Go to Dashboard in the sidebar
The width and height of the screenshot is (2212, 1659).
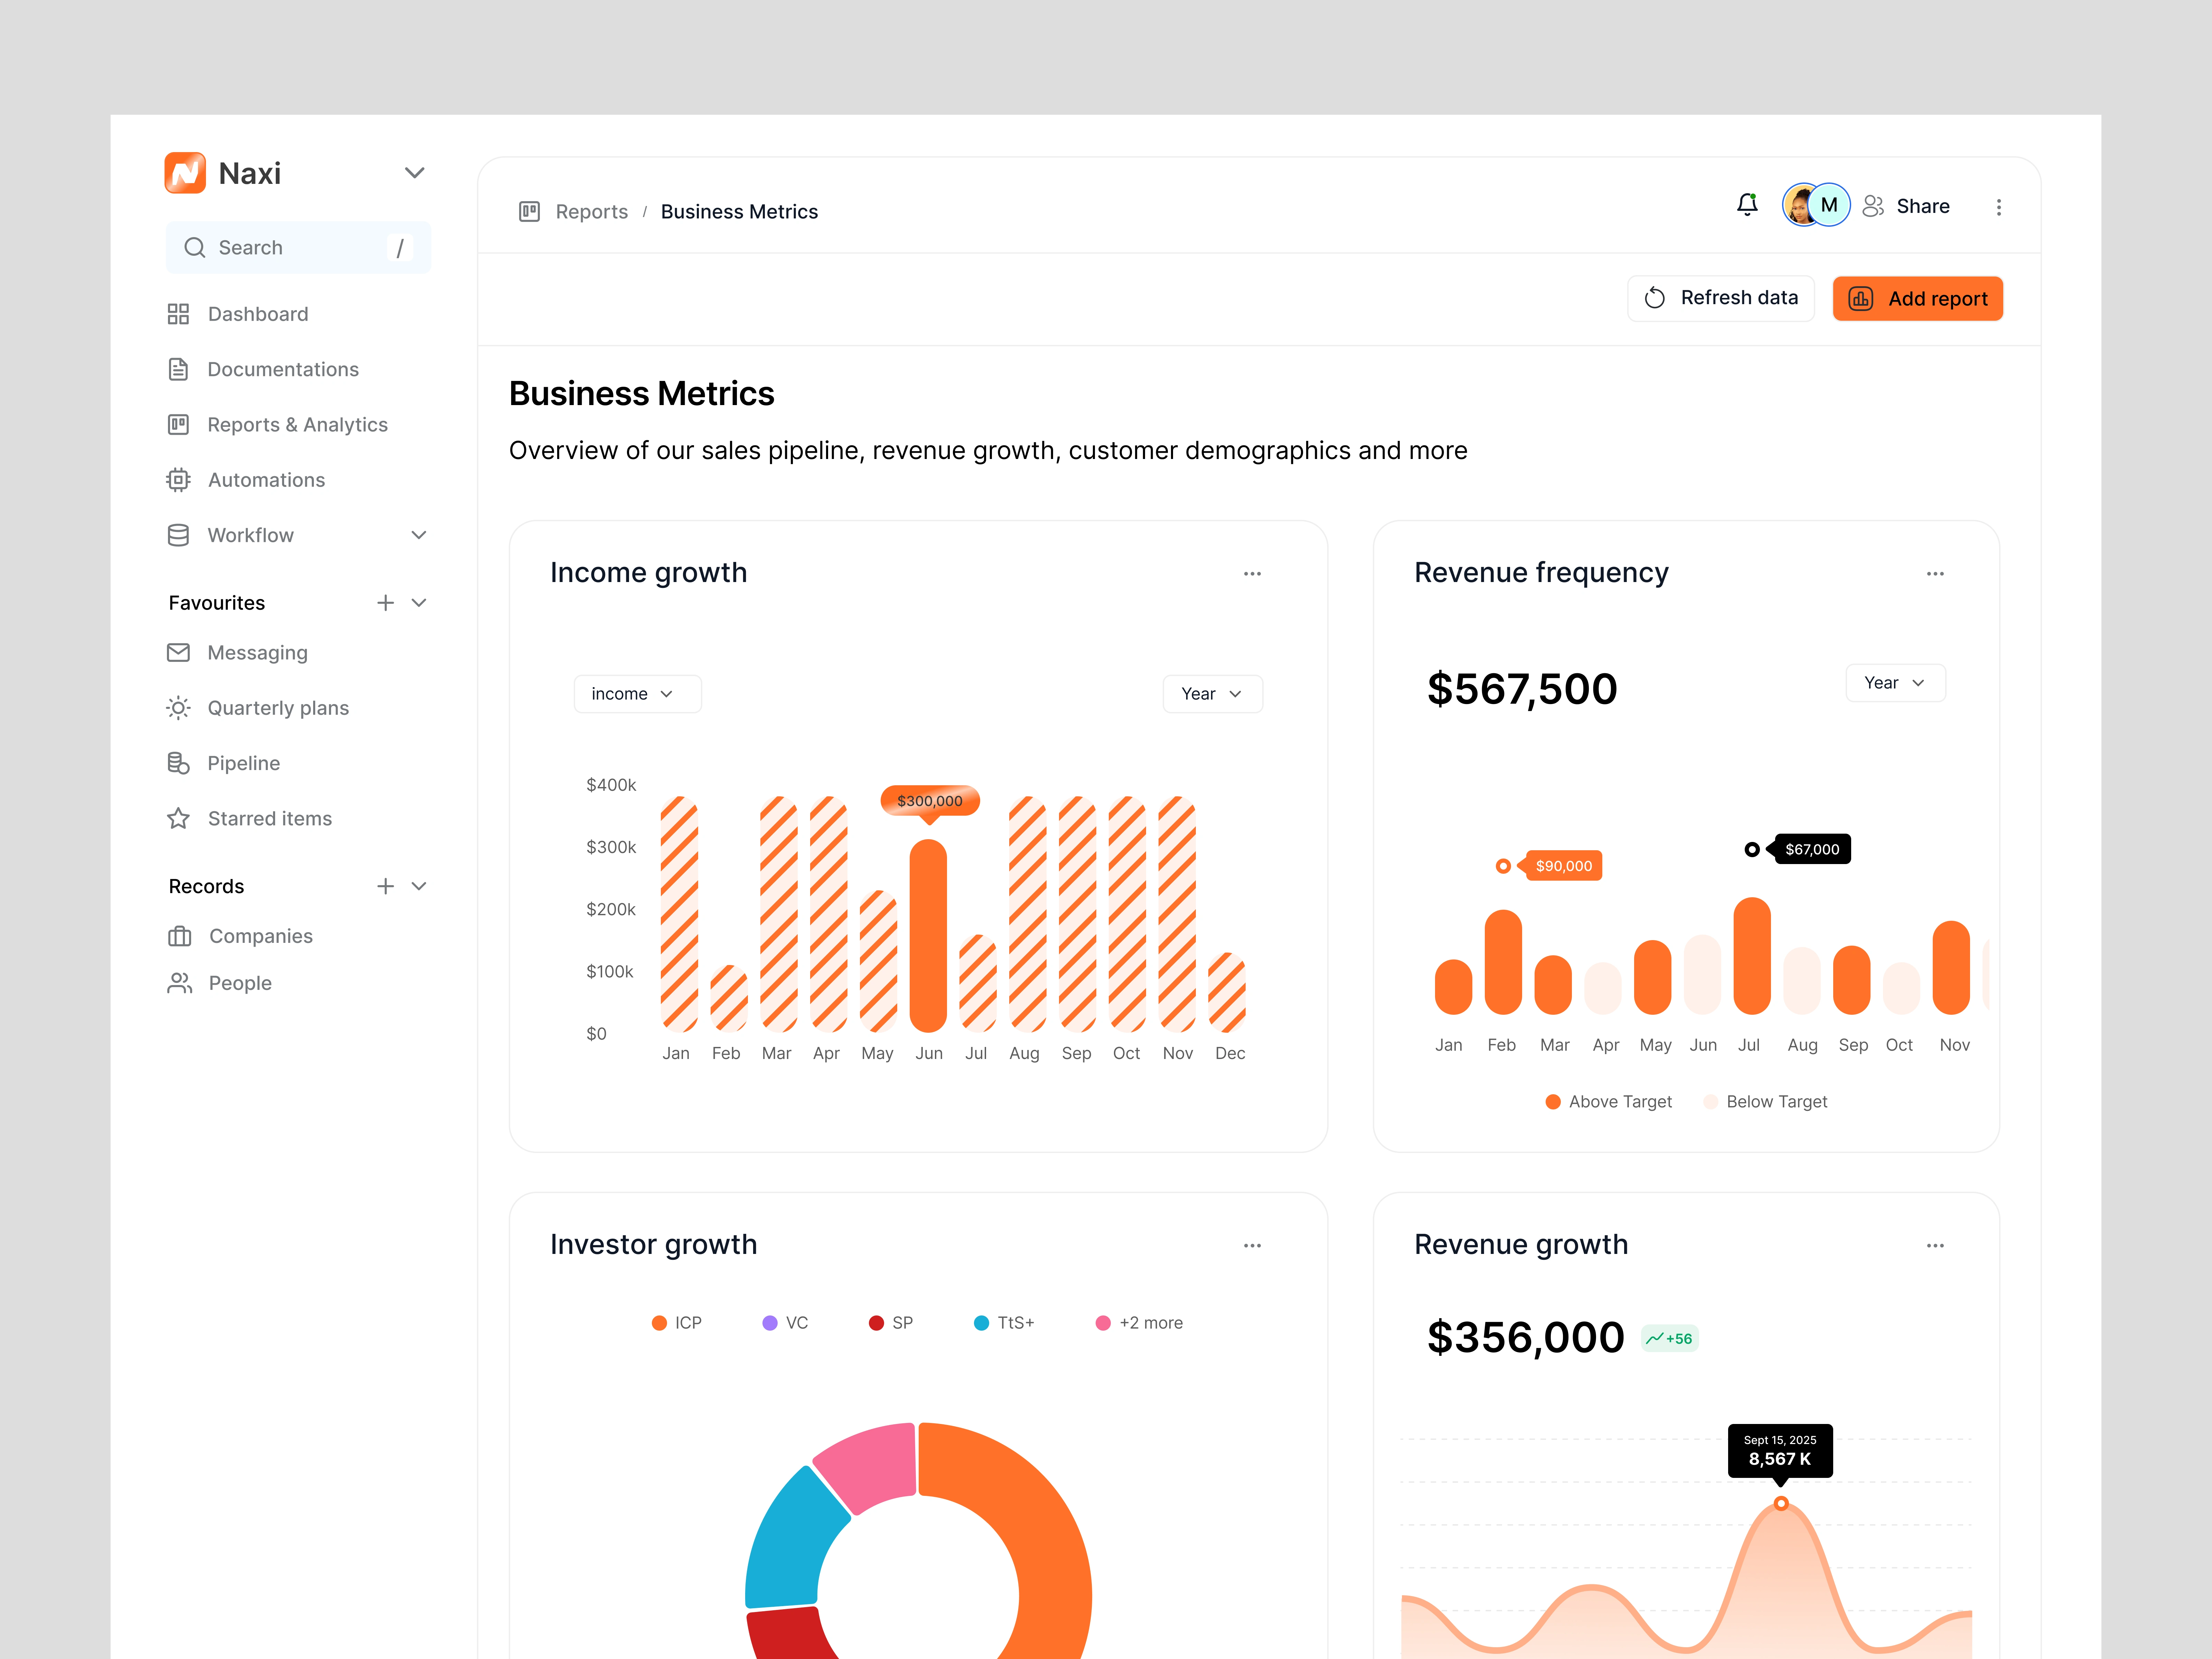coord(257,314)
